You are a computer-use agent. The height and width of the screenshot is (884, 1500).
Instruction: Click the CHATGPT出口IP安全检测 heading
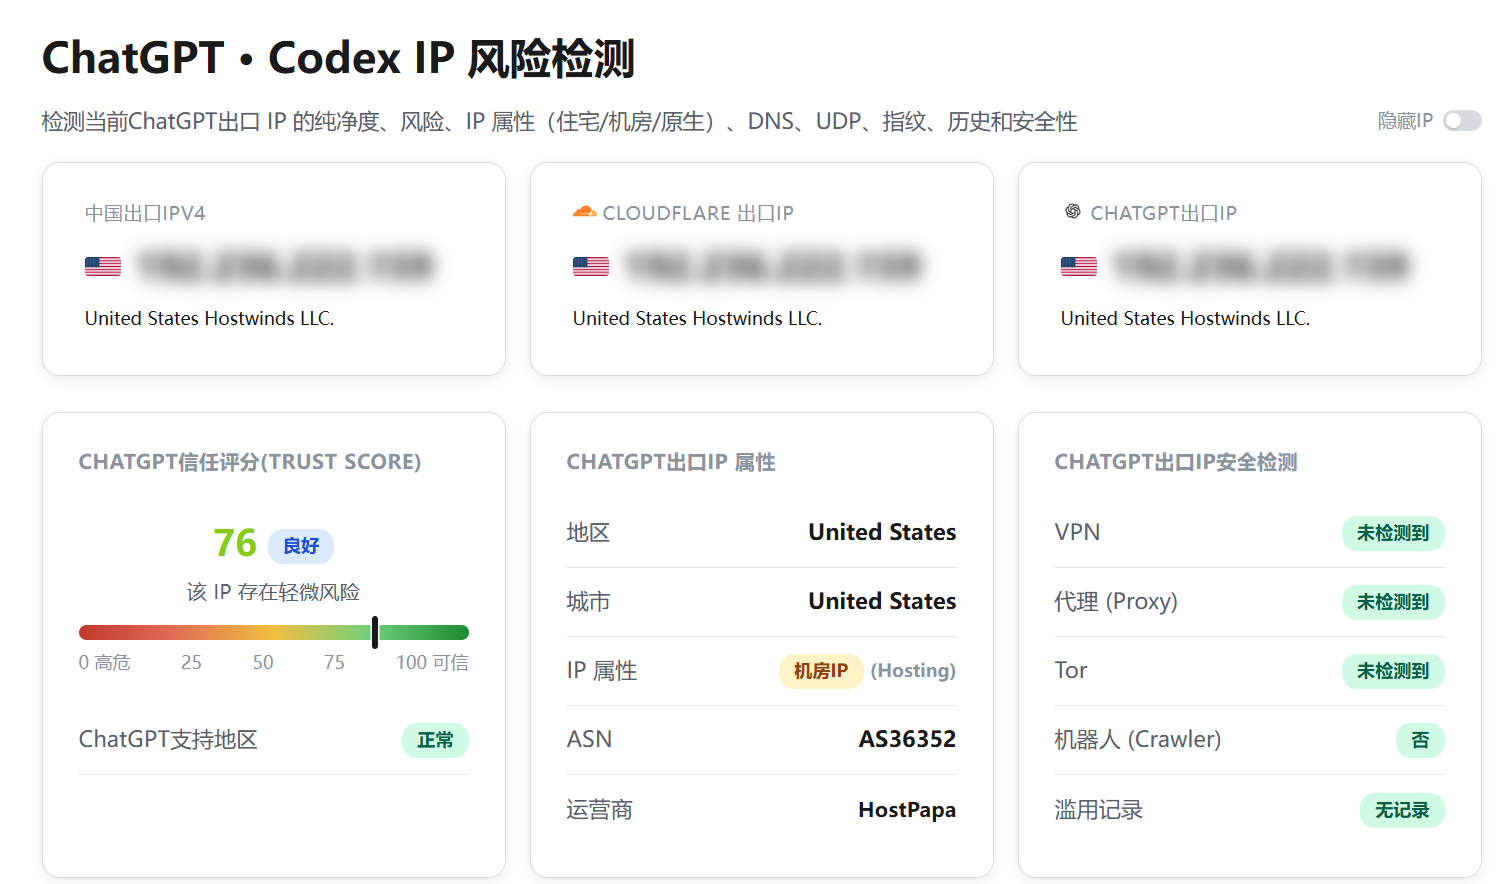coord(1176,462)
